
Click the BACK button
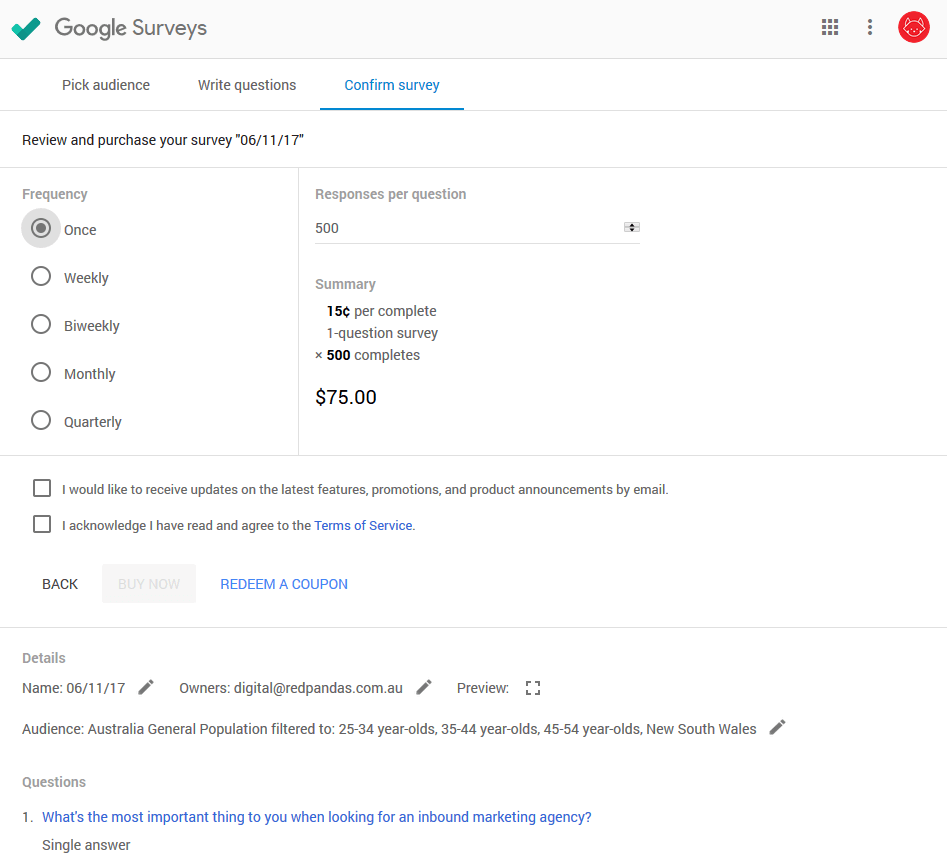pyautogui.click(x=60, y=584)
